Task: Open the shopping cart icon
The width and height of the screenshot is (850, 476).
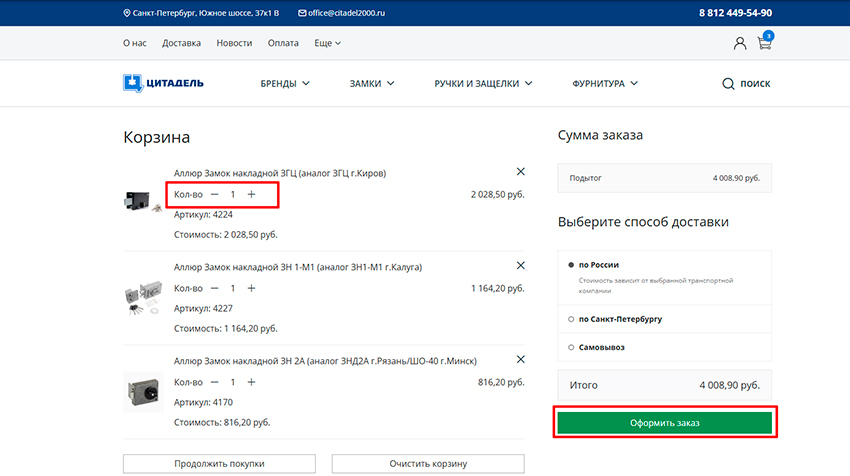Action: (x=765, y=42)
